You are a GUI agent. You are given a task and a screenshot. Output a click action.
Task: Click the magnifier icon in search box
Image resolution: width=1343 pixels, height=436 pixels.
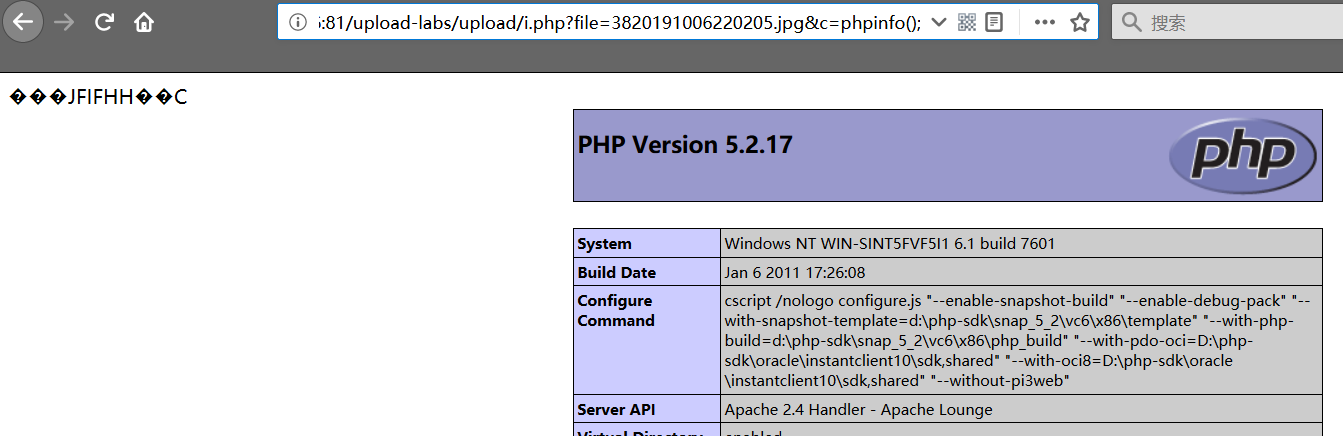coord(1130,22)
